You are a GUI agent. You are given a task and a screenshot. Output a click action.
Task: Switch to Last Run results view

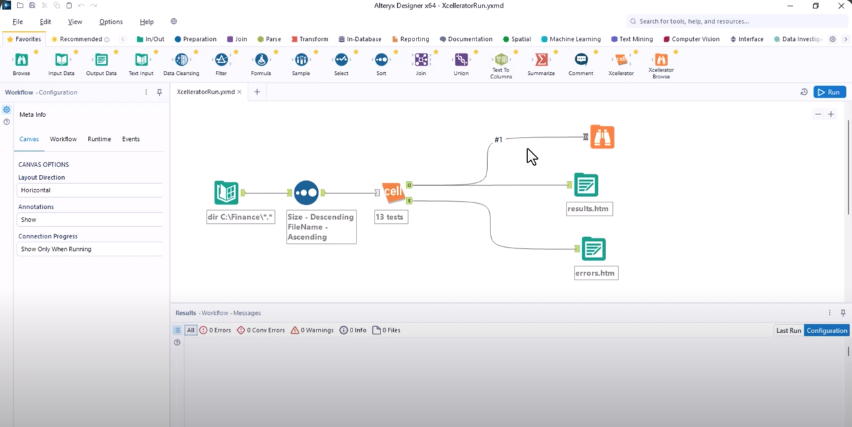[788, 330]
